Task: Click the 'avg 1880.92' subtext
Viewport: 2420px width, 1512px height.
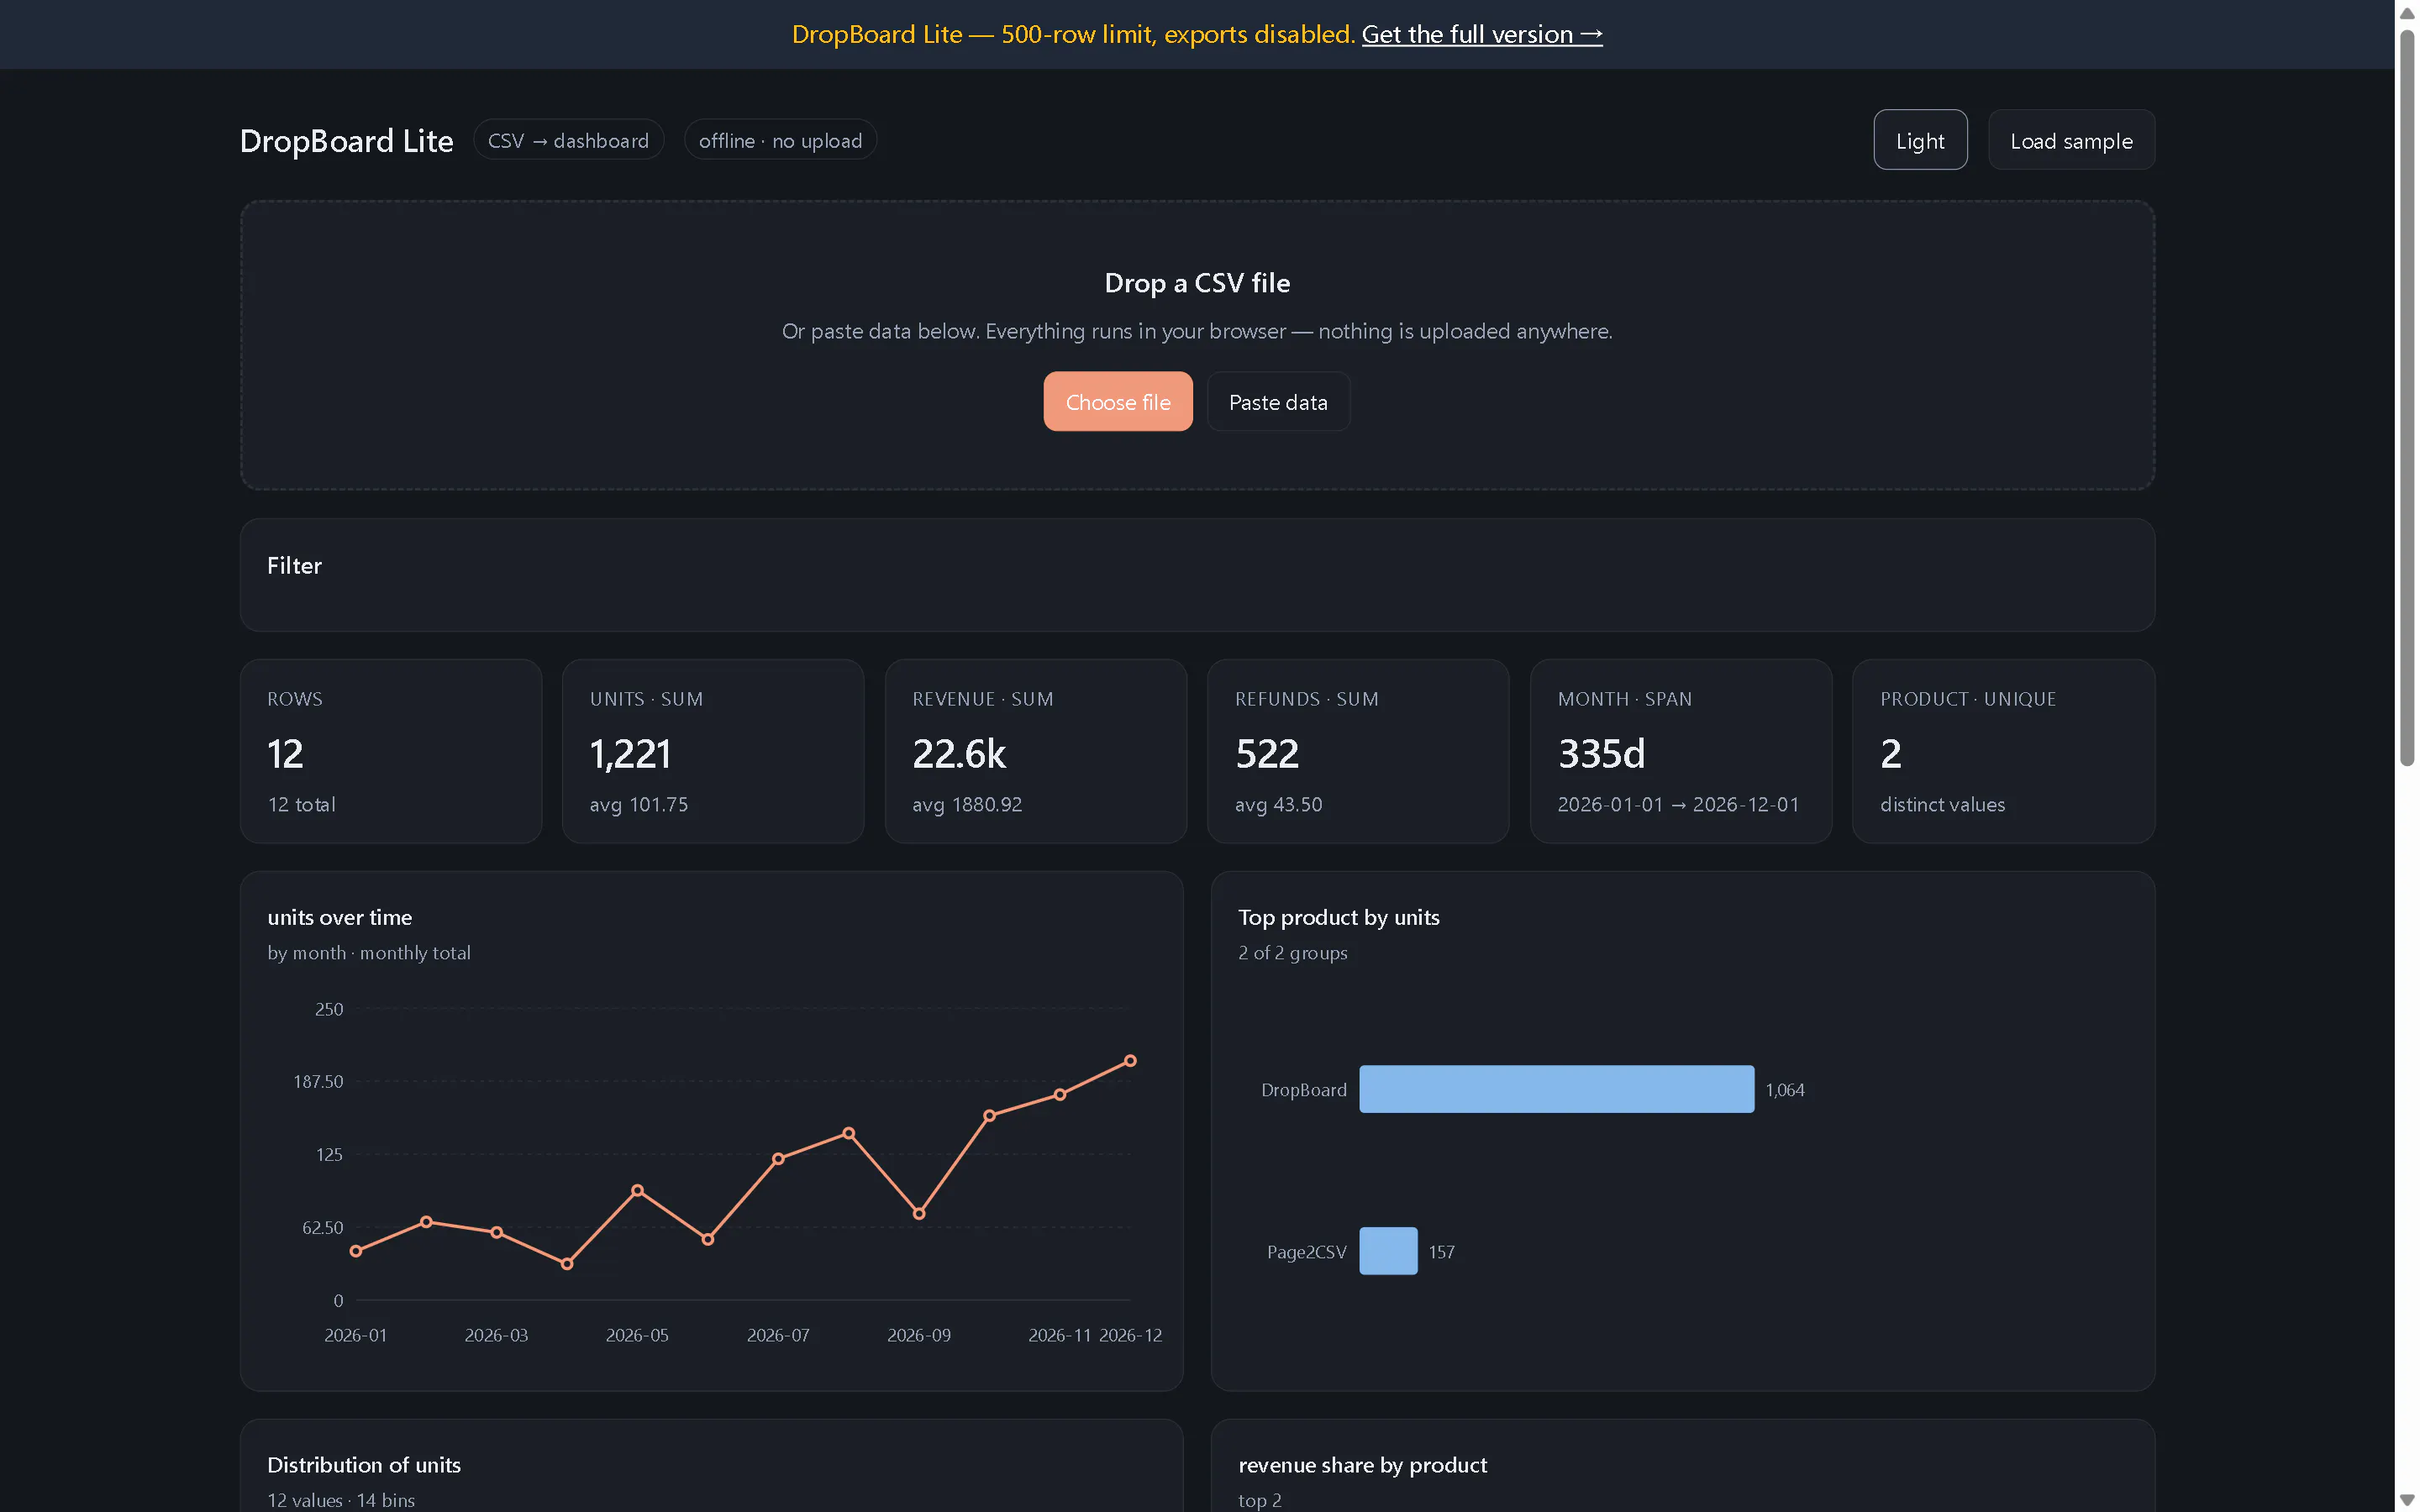Action: tap(967, 804)
